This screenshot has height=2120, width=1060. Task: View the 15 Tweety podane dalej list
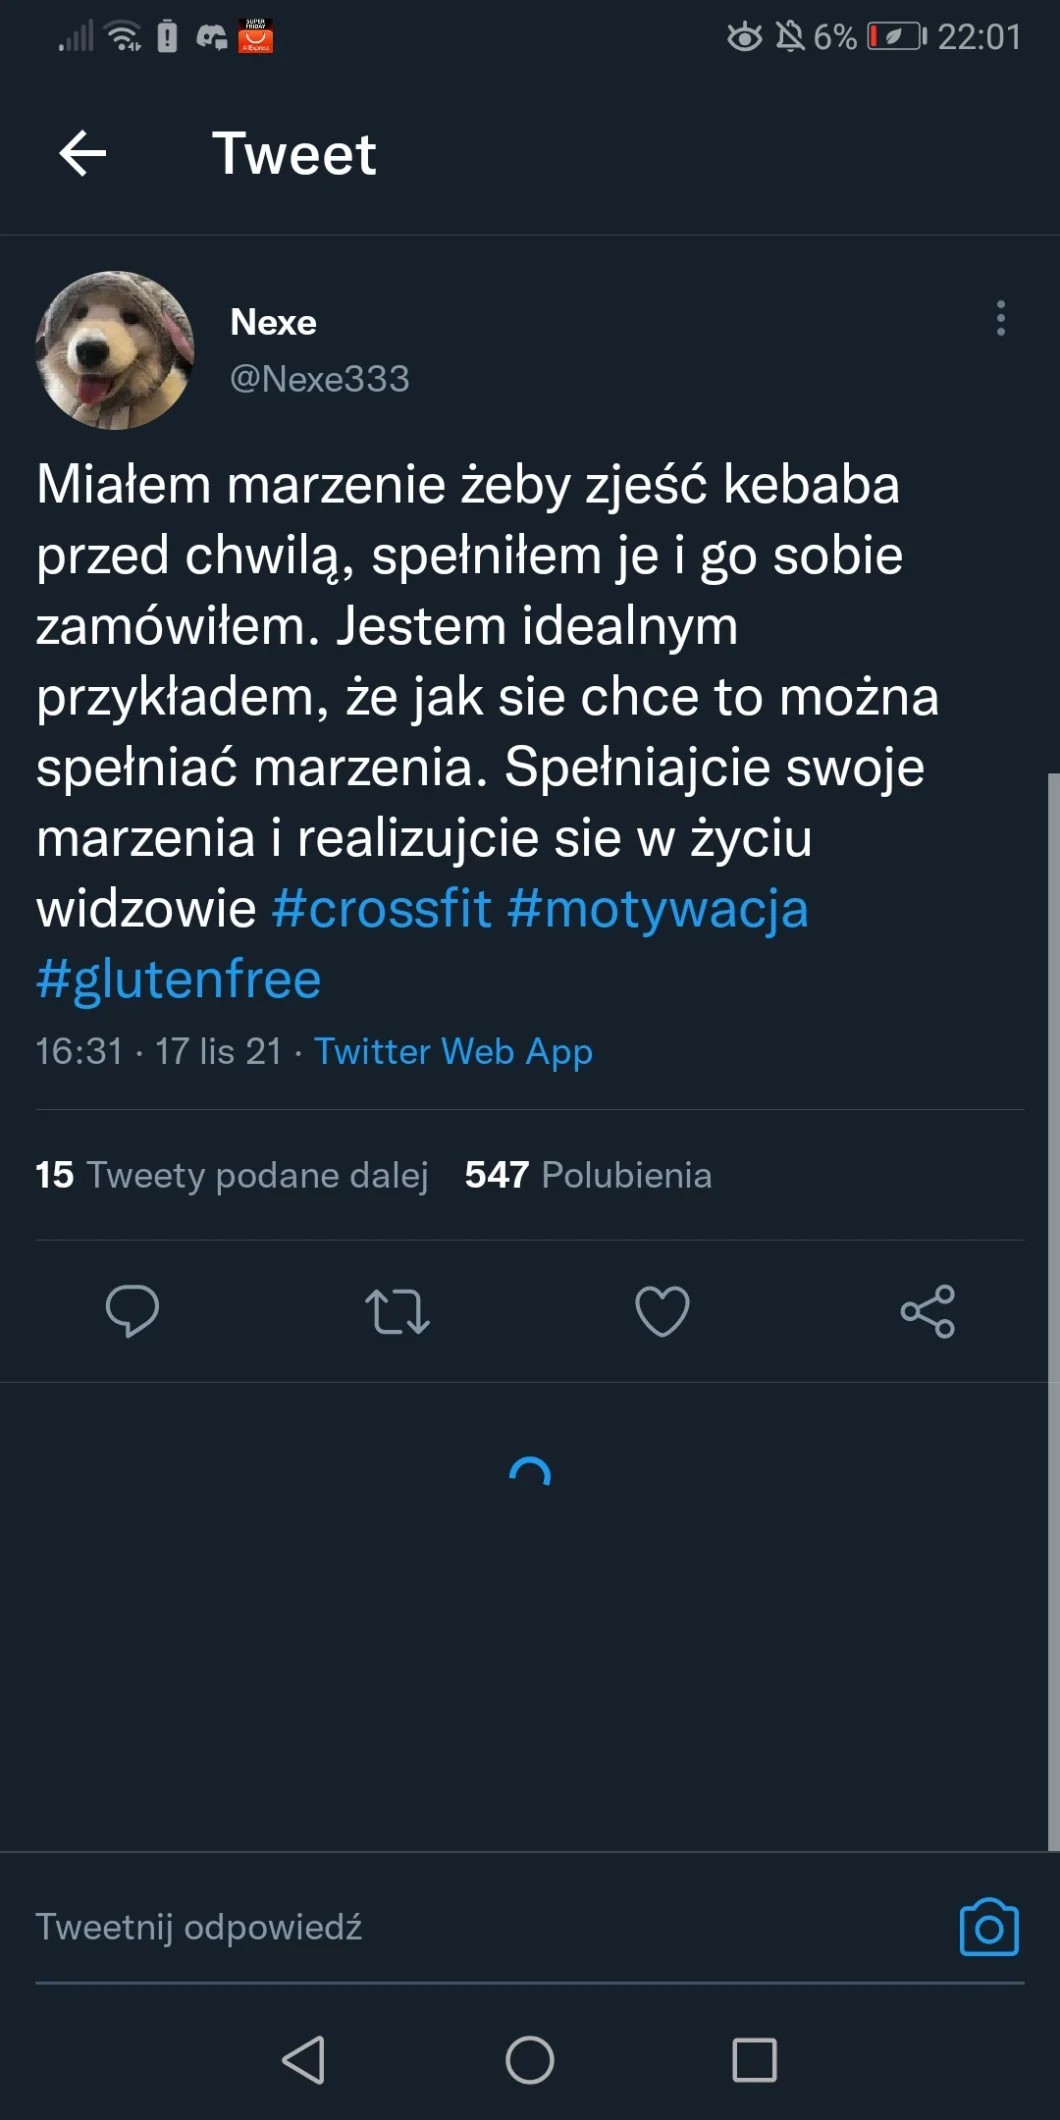click(x=231, y=1175)
